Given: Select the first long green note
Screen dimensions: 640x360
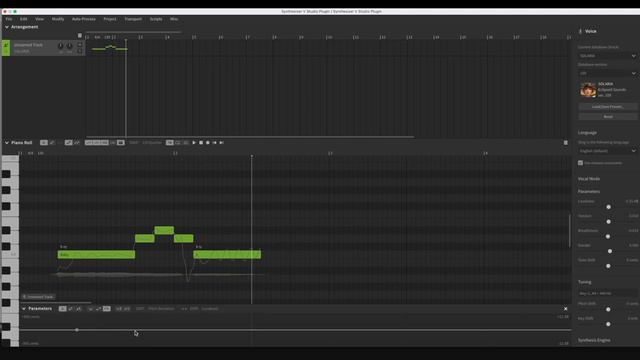Looking at the screenshot, I should click(96, 255).
